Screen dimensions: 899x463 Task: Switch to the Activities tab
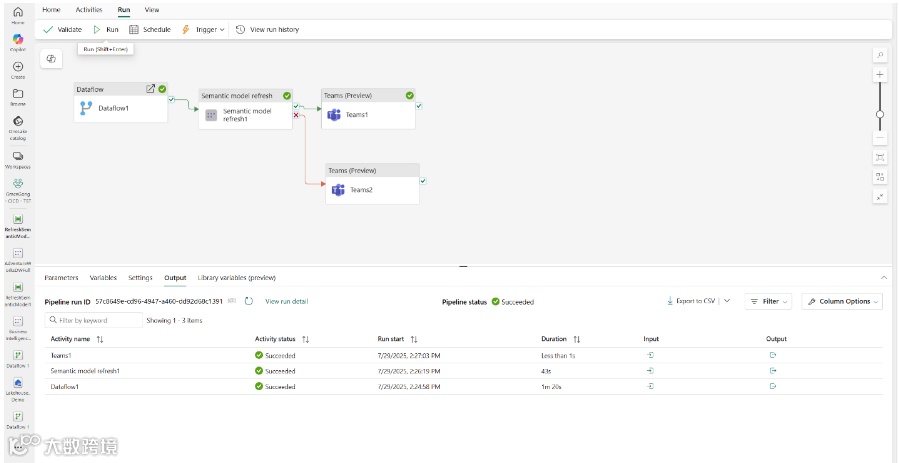tap(89, 10)
